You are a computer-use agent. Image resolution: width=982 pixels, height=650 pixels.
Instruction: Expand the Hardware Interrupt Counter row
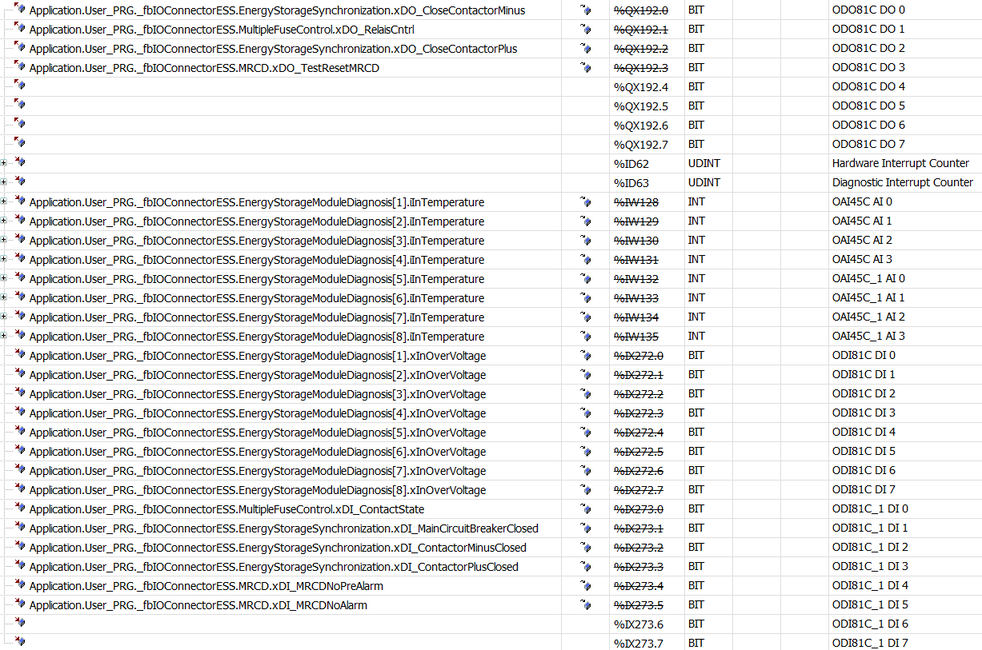[4, 163]
